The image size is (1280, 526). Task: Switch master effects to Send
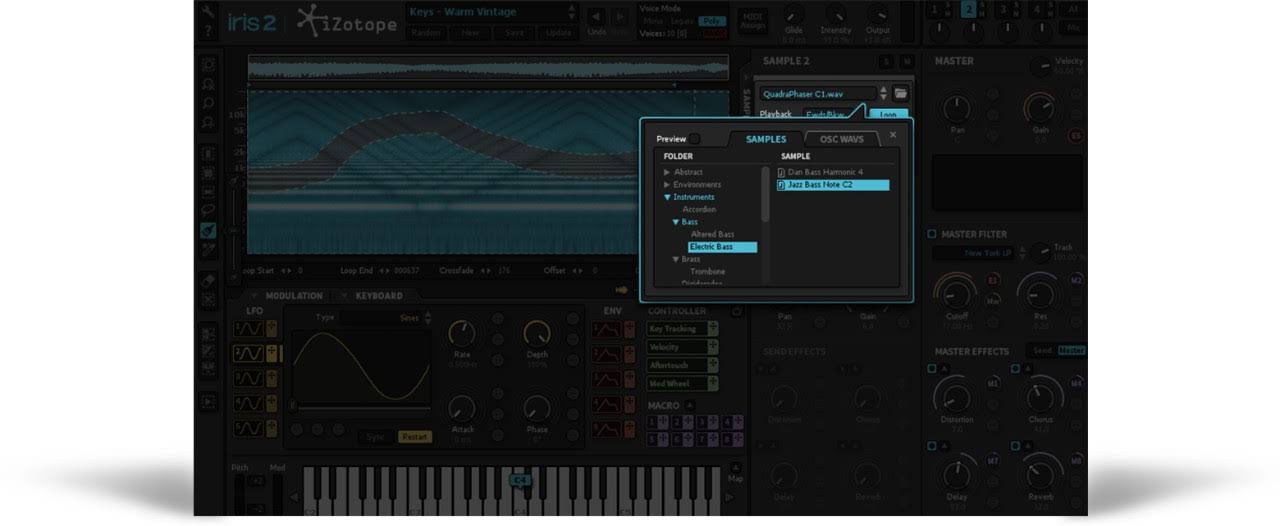point(1042,351)
